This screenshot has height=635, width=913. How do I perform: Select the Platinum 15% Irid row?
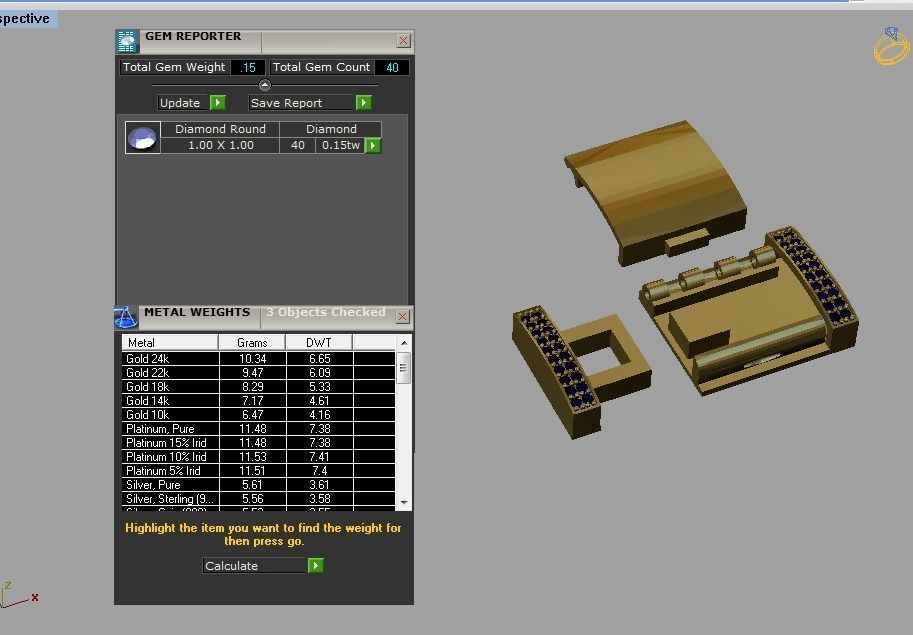coord(259,442)
